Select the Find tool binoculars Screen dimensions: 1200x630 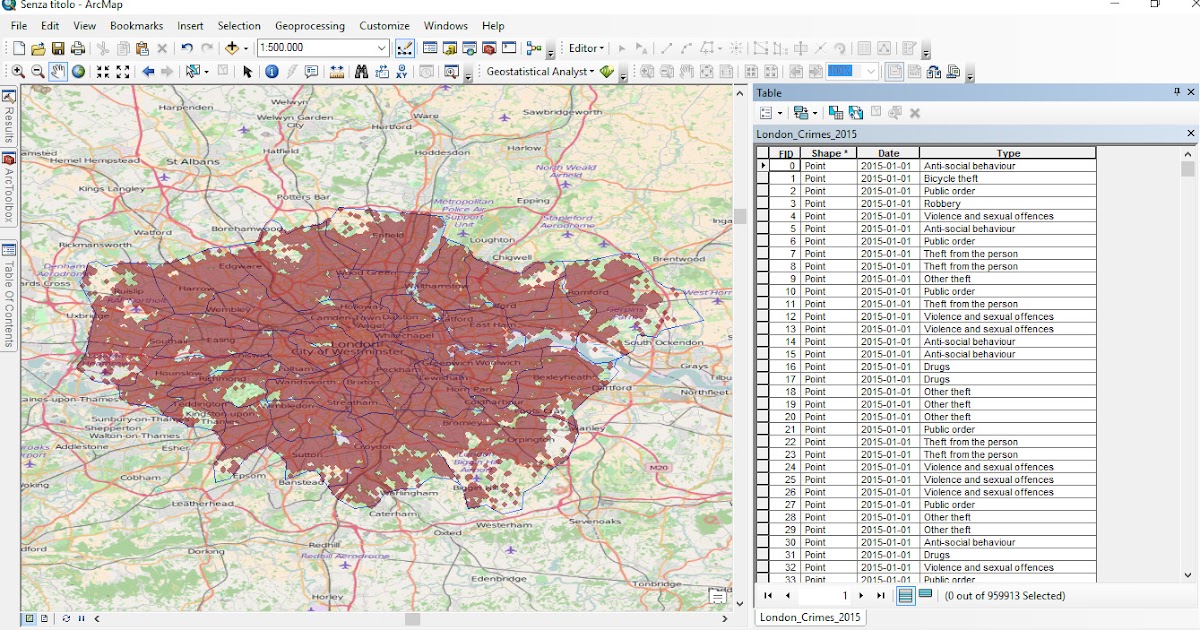(362, 71)
